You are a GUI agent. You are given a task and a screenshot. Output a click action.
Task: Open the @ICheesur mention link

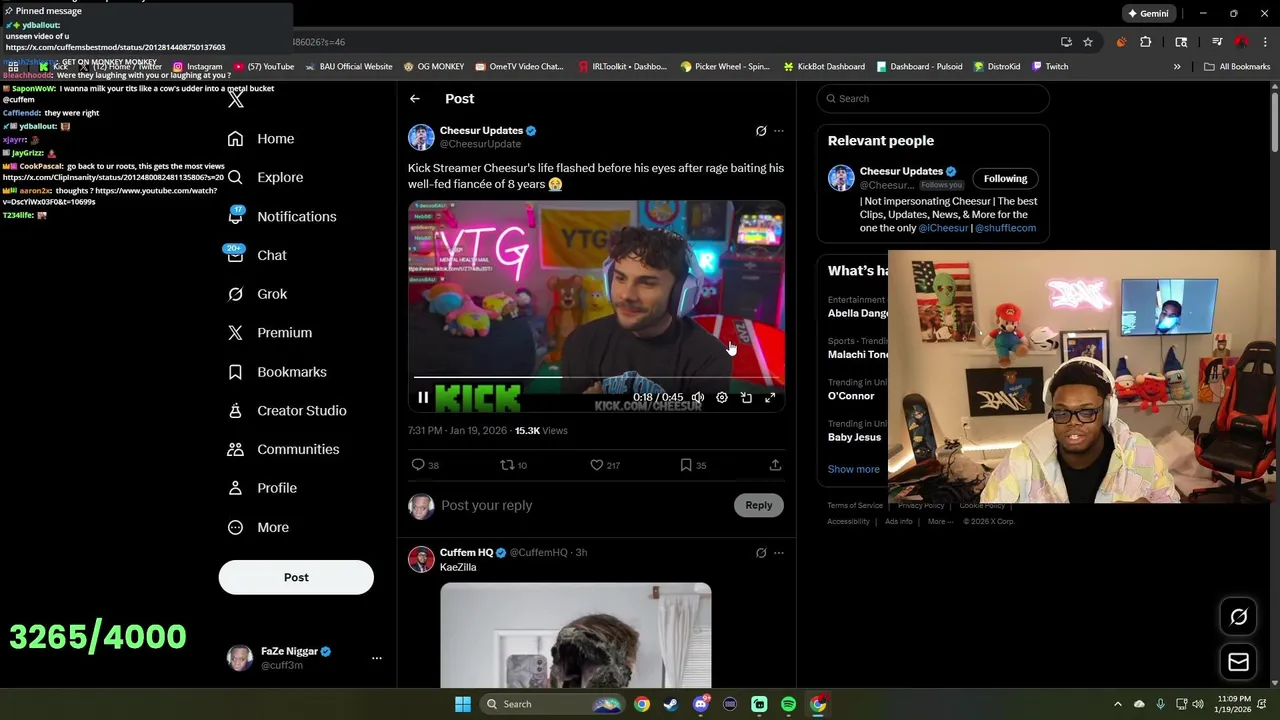coord(943,228)
